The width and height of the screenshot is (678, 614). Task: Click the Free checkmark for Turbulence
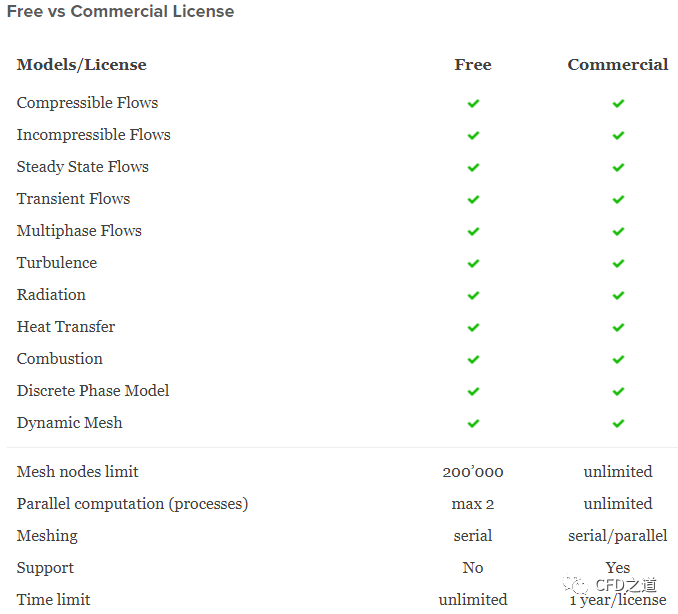[473, 263]
